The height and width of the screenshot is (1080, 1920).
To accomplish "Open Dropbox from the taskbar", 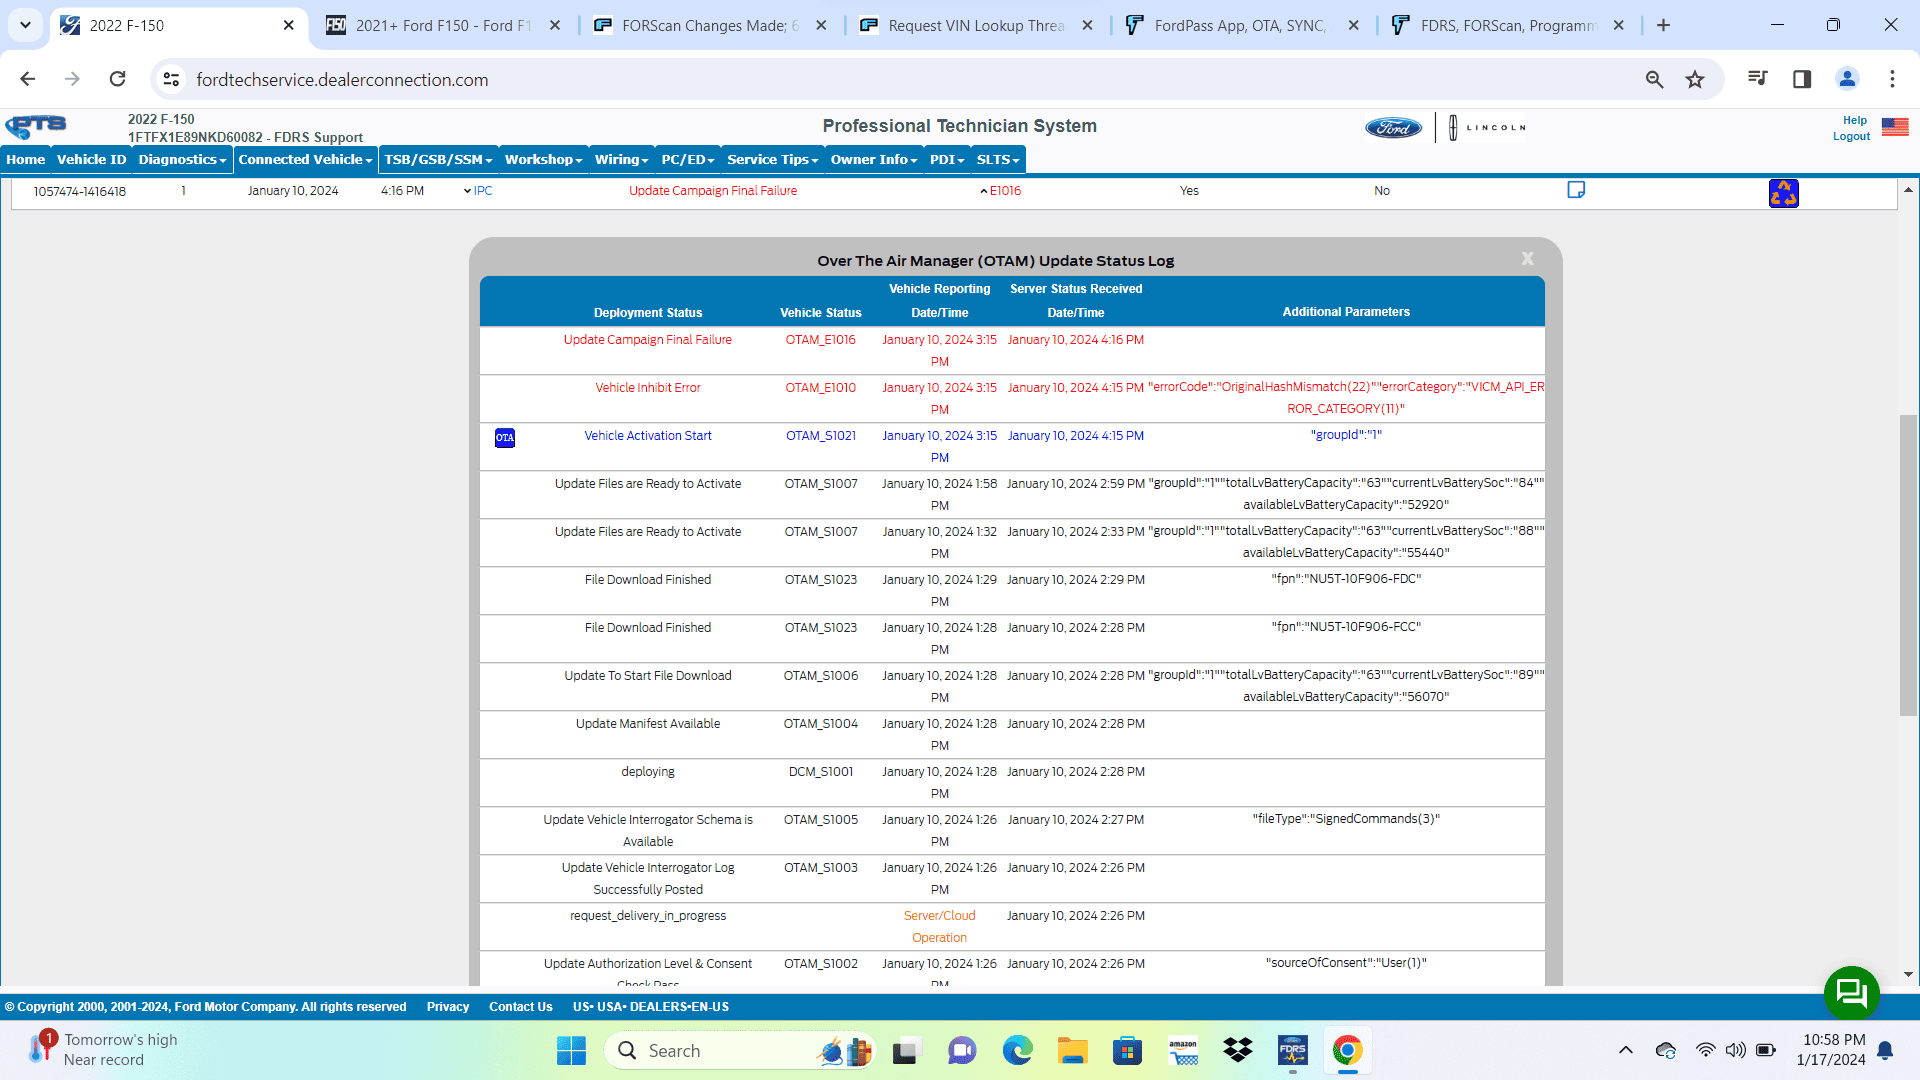I will (1238, 1050).
